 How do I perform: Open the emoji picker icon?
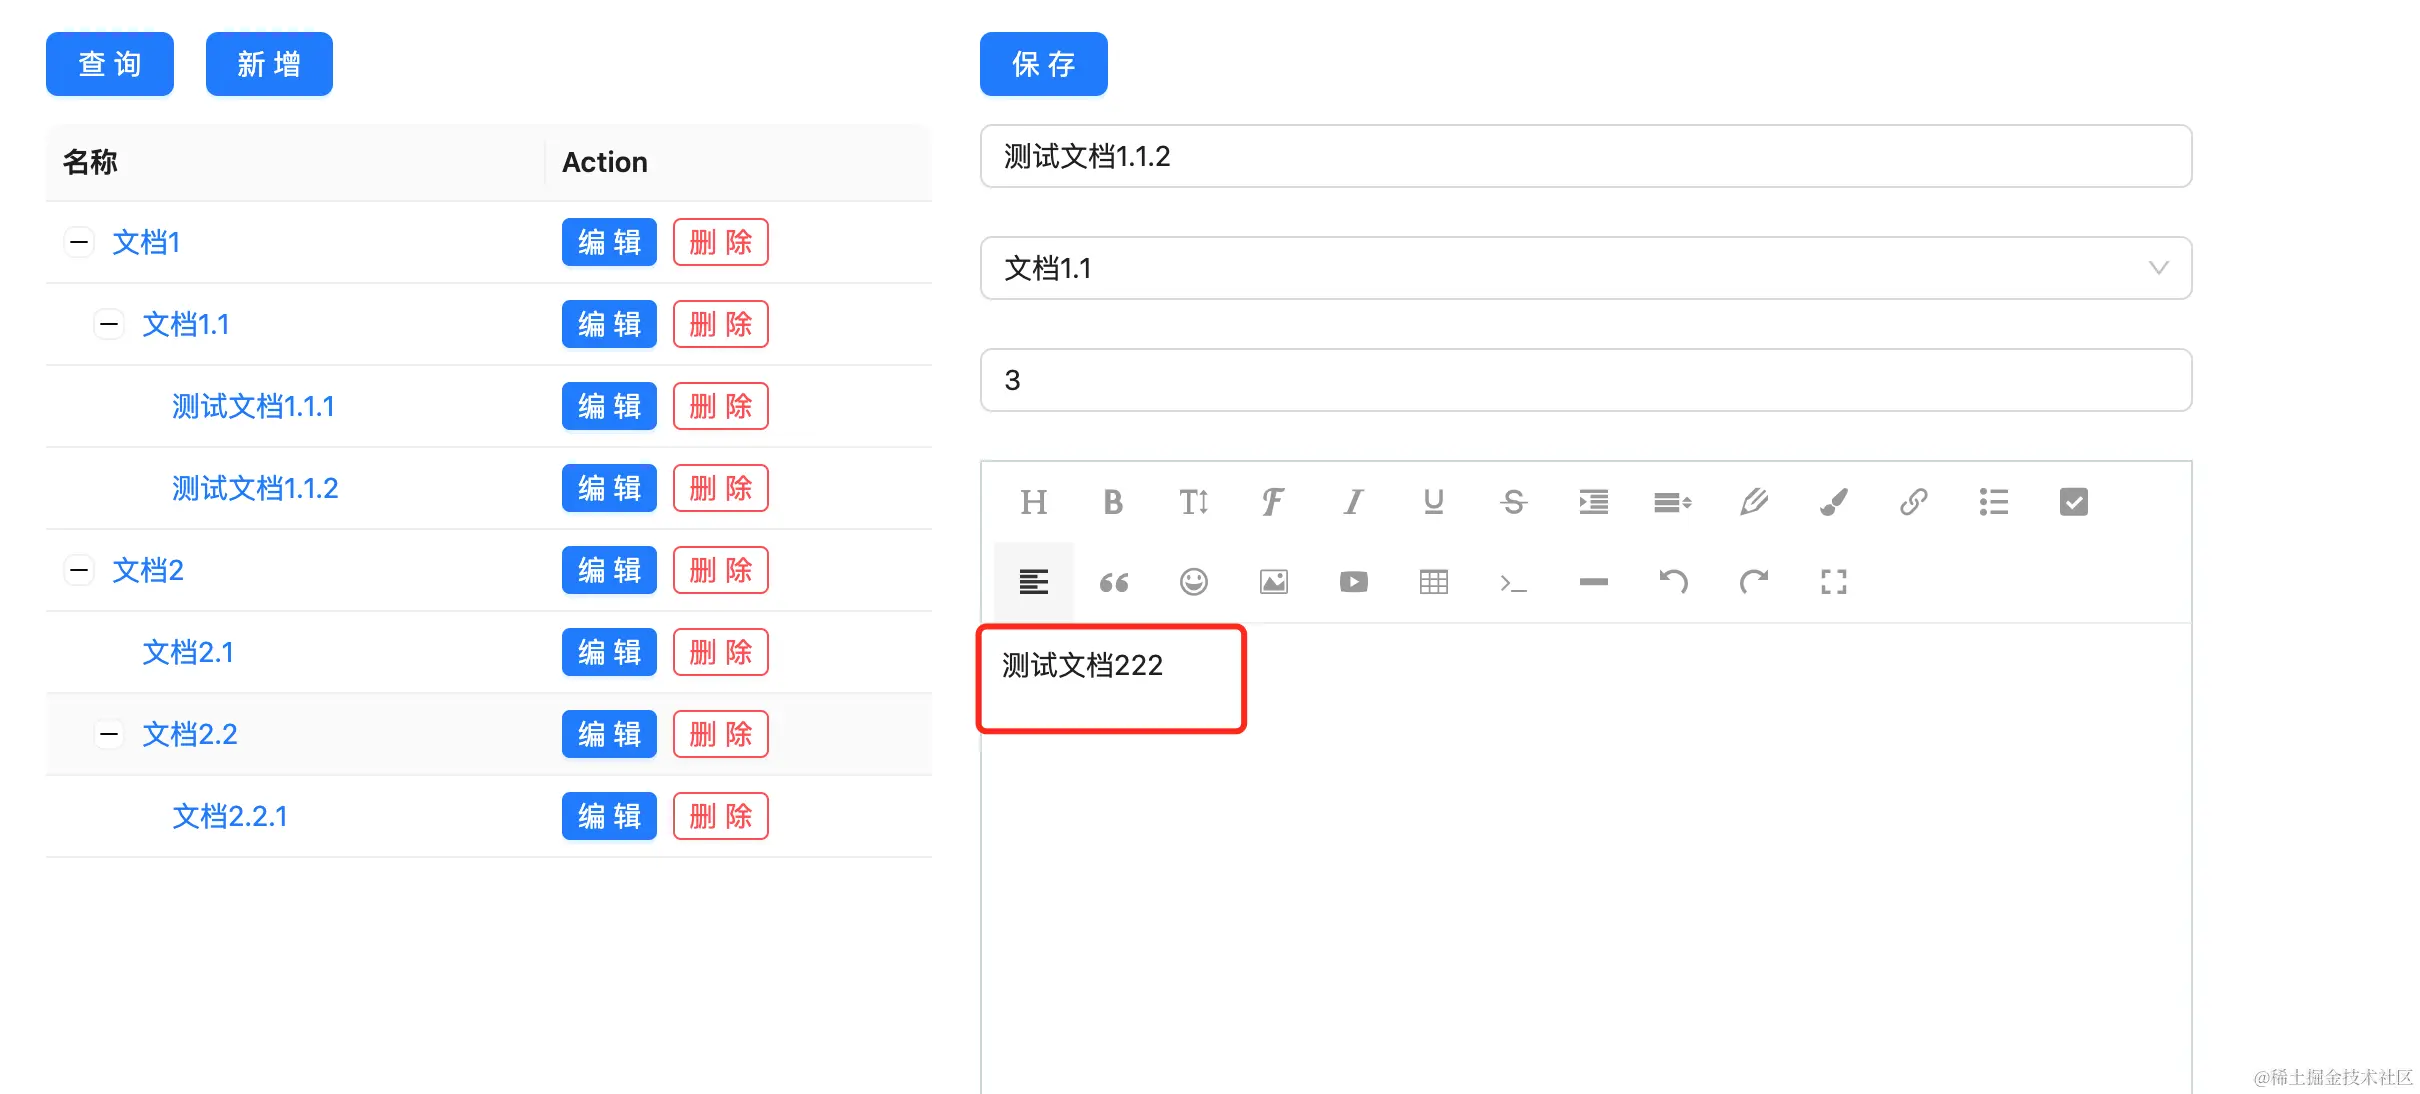tap(1193, 582)
